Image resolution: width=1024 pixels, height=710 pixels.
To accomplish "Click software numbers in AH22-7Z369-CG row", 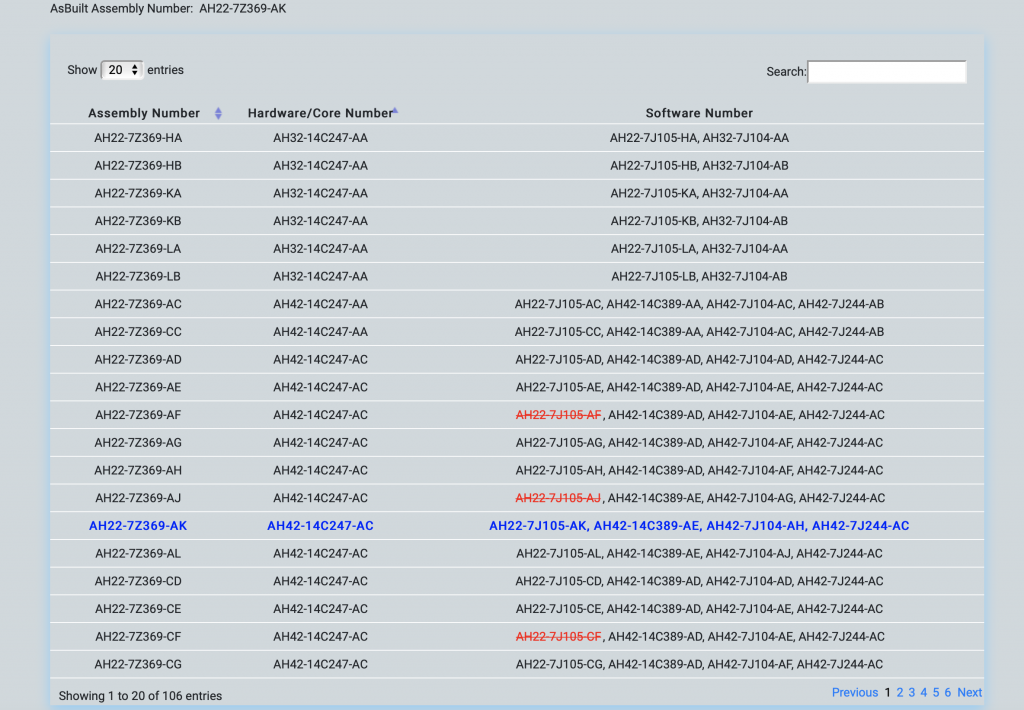I will [x=699, y=664].
